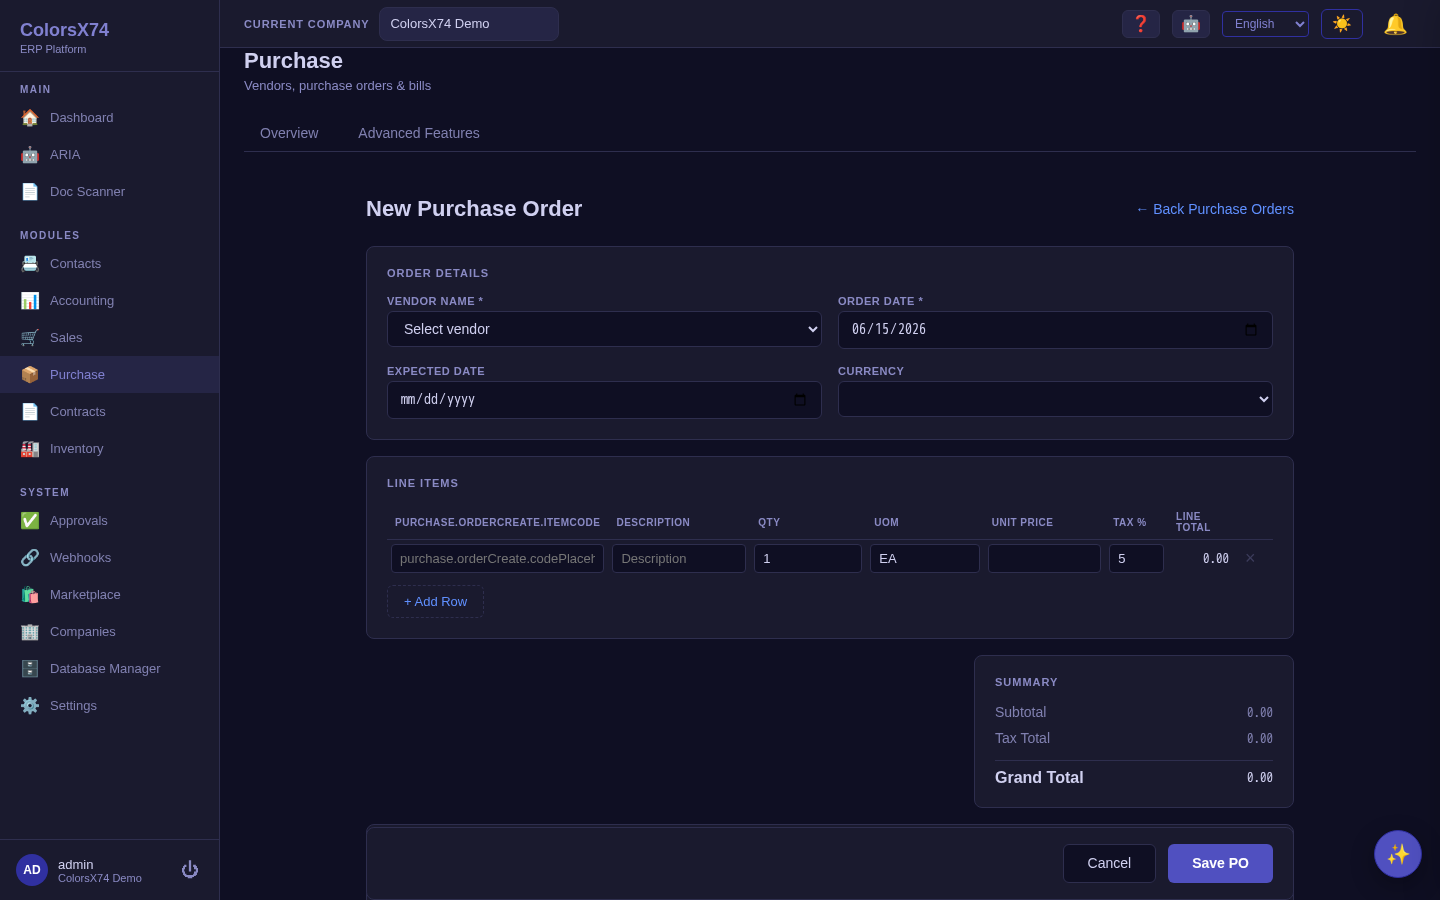1440x900 pixels.
Task: Click the AD user avatar
Action: (x=32, y=870)
